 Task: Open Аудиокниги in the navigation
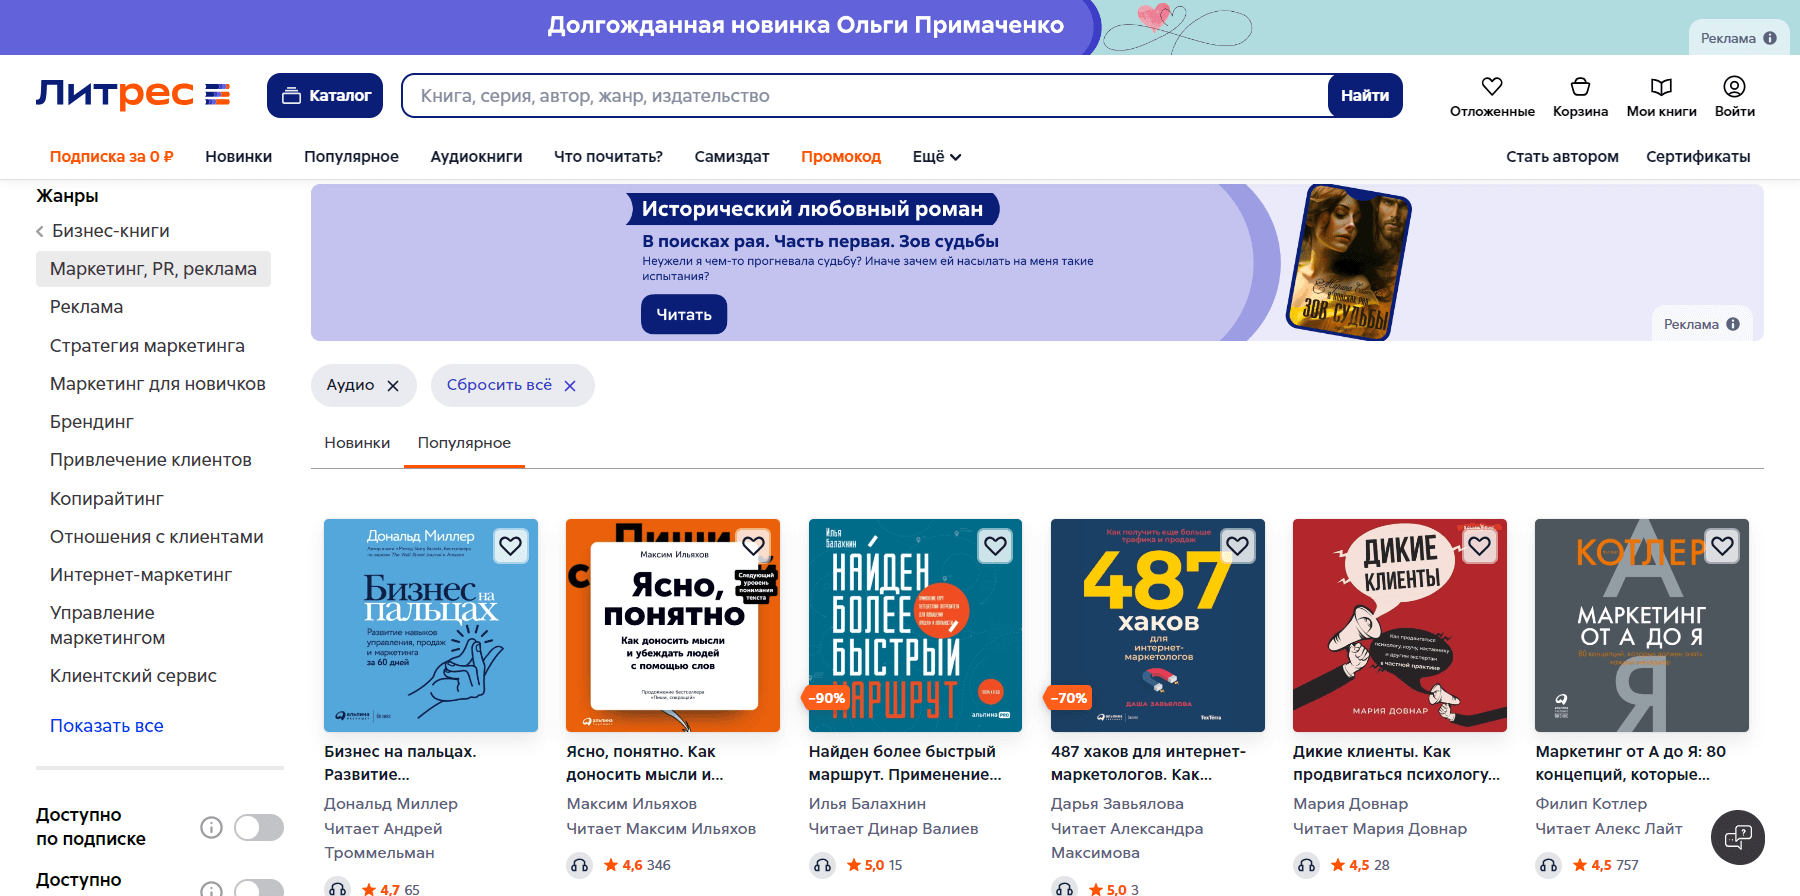click(476, 157)
